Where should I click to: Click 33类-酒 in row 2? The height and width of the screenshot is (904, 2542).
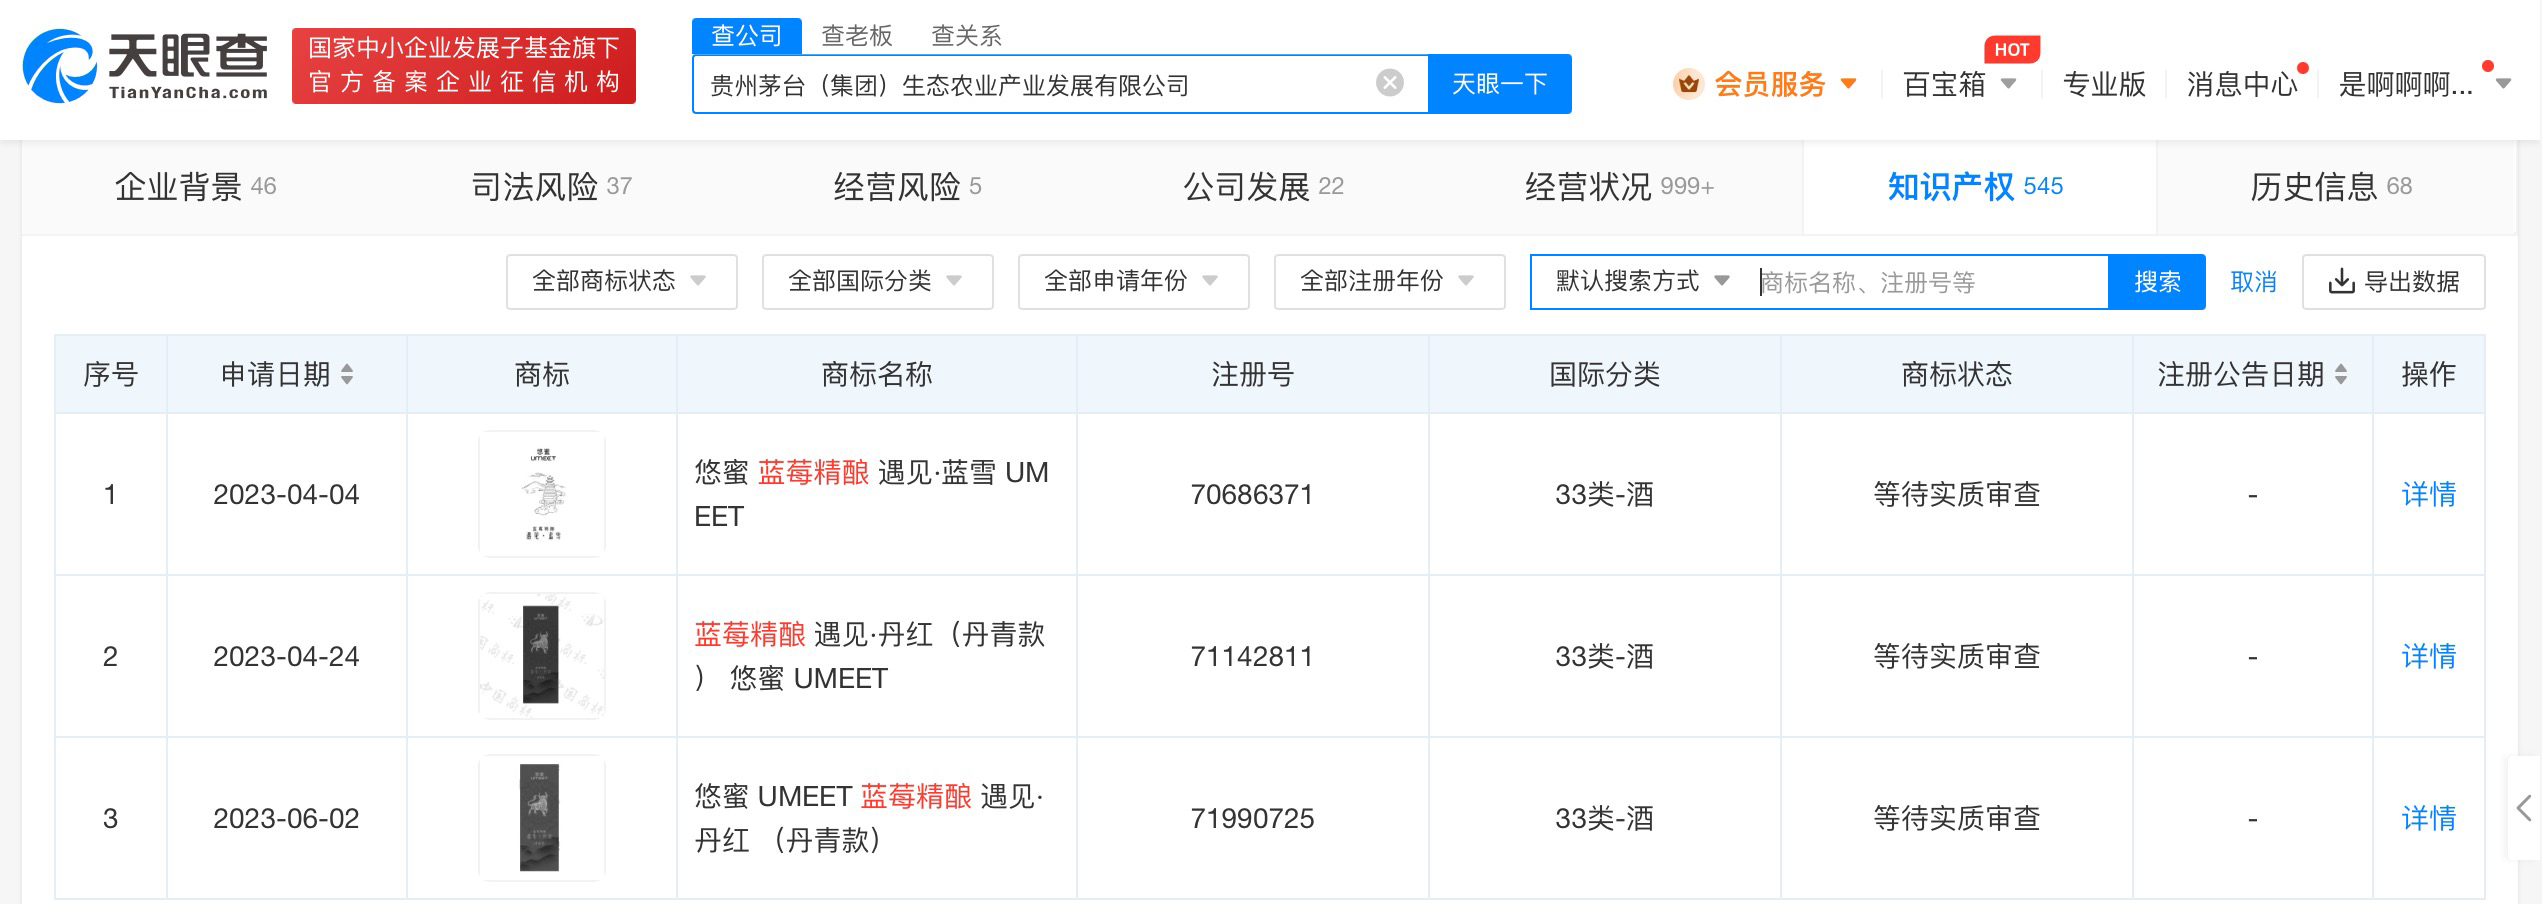point(1604,656)
